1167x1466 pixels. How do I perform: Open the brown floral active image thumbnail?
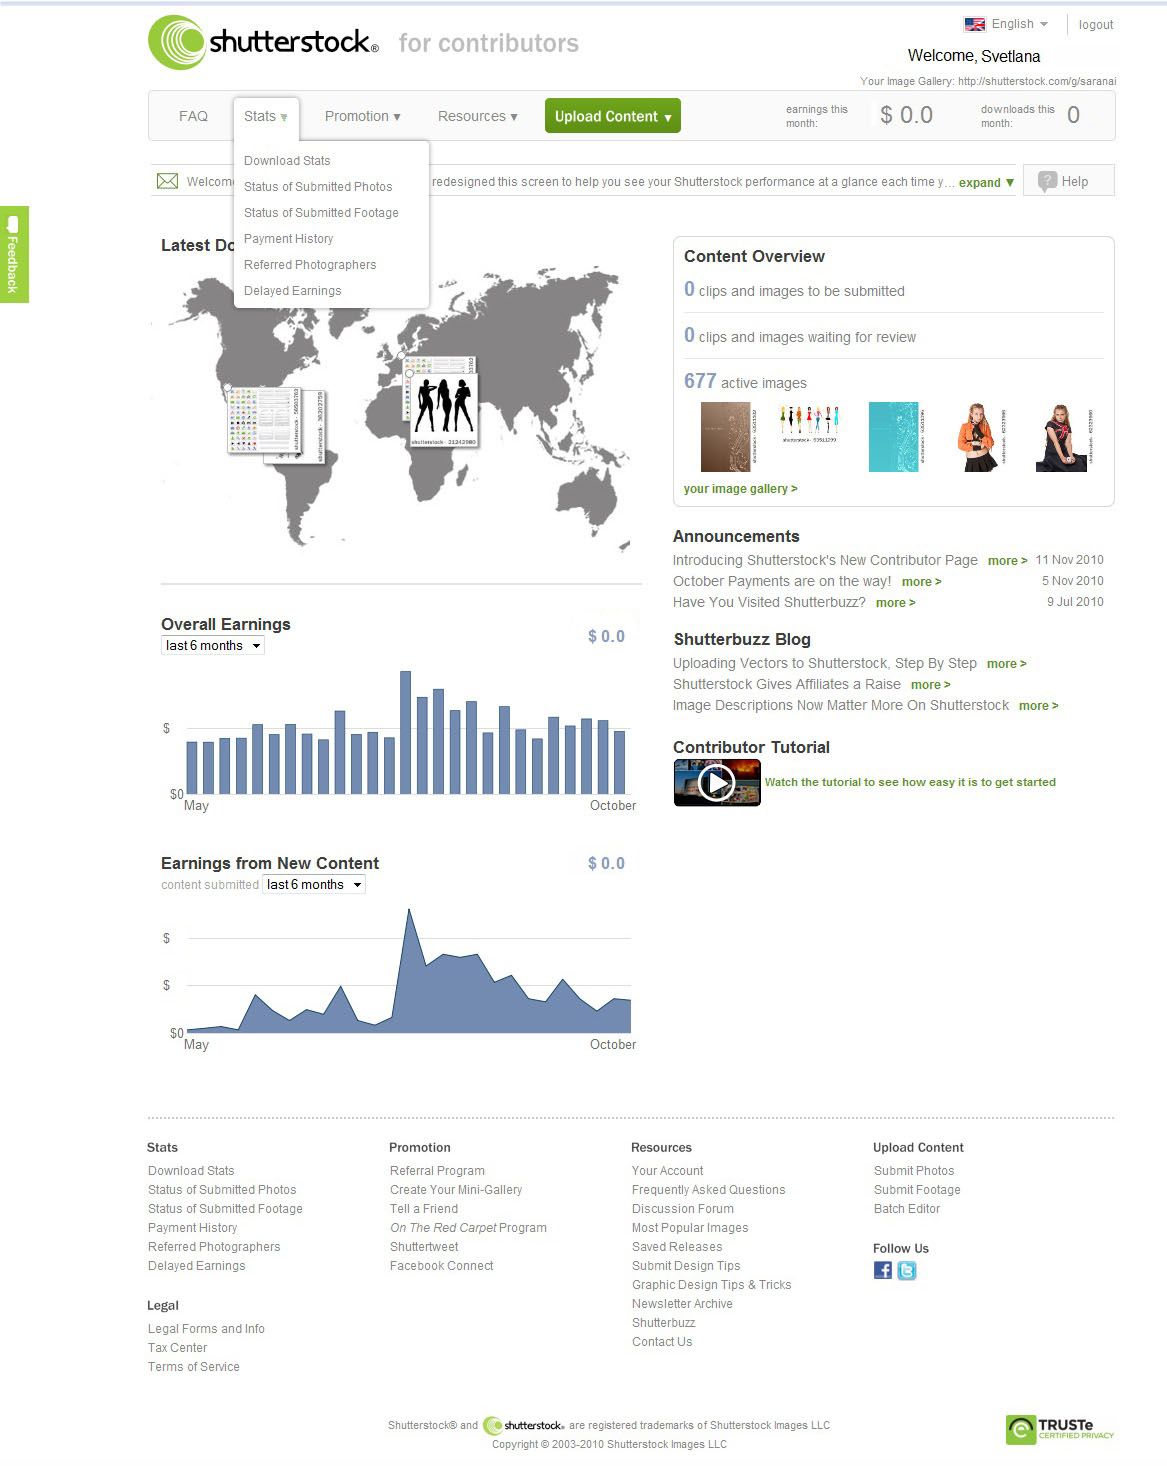[x=727, y=436]
